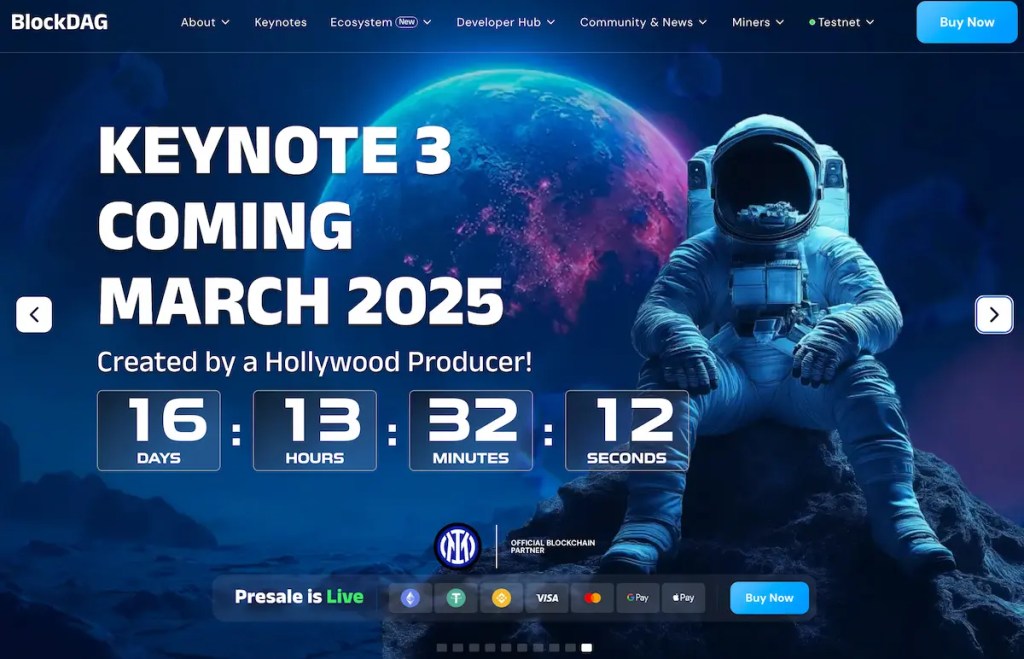Expand the Community & News menu

(x=643, y=22)
